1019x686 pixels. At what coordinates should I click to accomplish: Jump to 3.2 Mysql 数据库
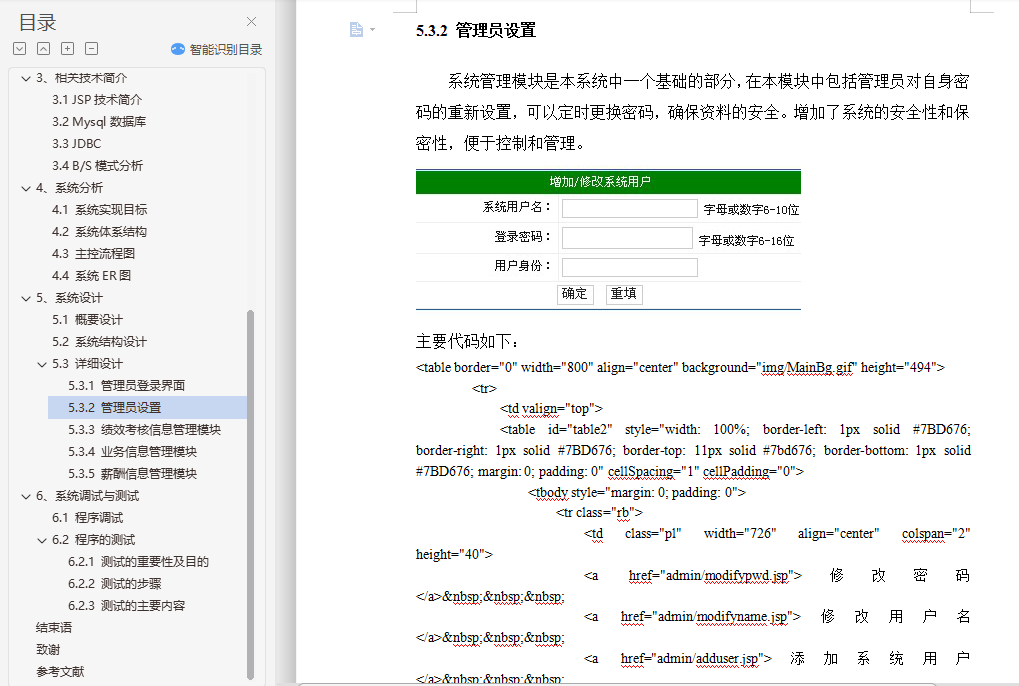point(99,122)
